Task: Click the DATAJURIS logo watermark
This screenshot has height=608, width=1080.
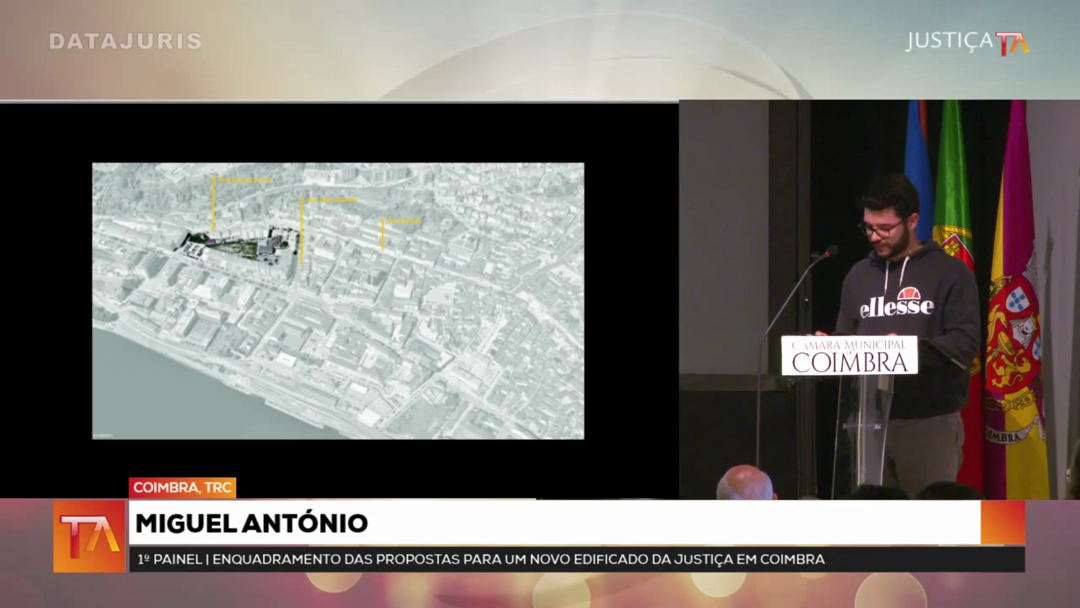Action: pos(125,42)
